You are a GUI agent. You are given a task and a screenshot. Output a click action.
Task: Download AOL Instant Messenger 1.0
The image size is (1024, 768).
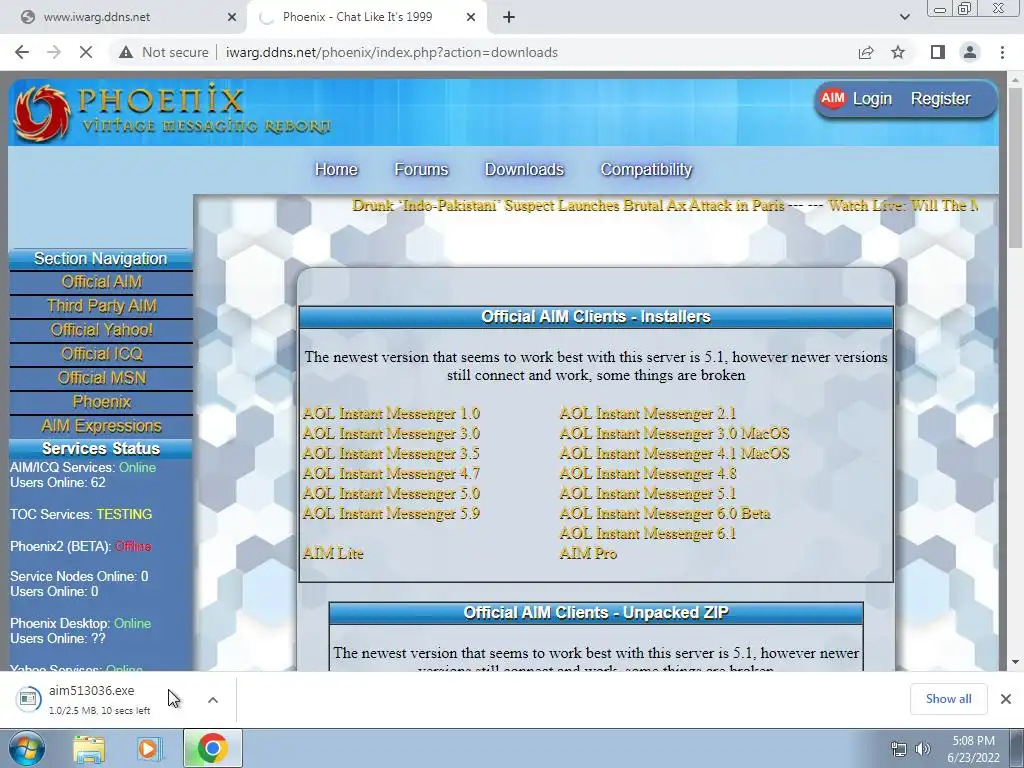tap(391, 413)
